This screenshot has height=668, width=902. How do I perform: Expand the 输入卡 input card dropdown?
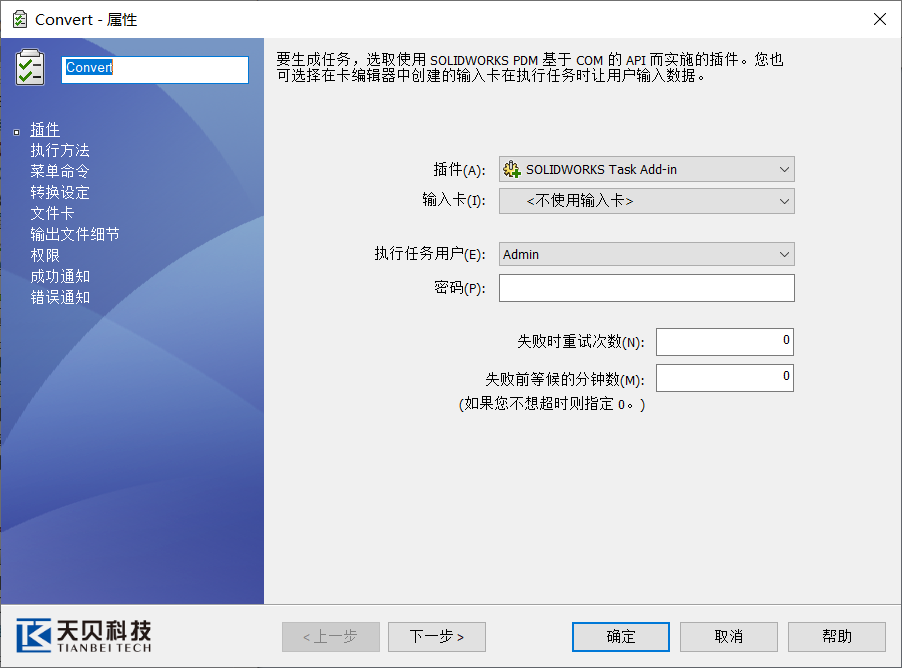tap(646, 201)
